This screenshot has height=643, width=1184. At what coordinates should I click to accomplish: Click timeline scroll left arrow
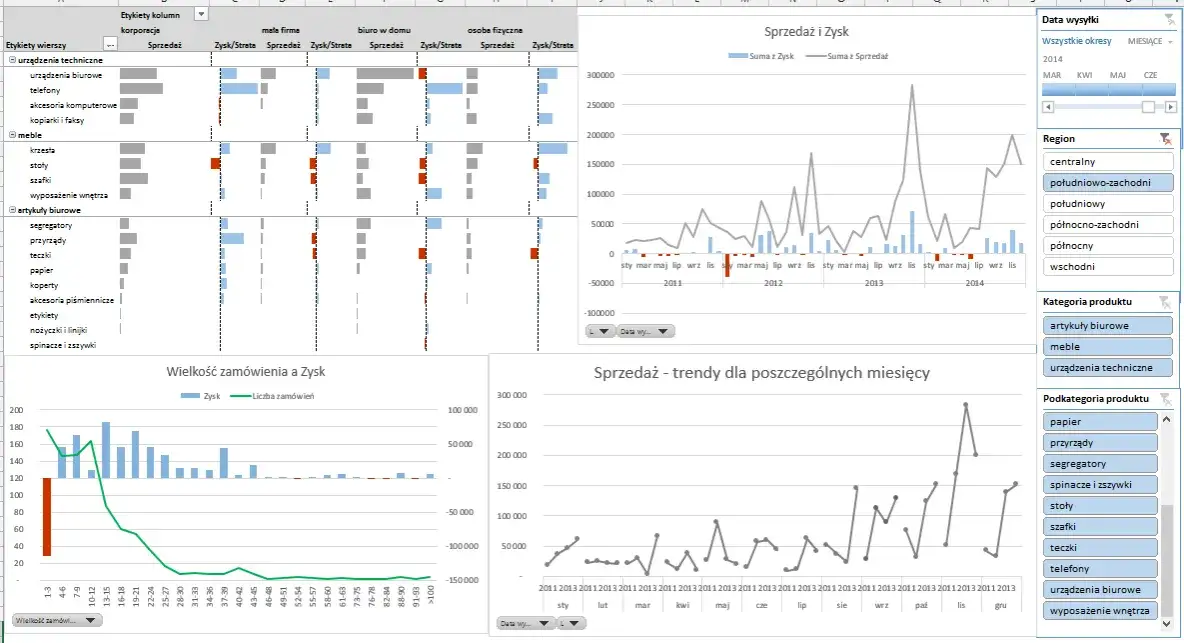pyautogui.click(x=1048, y=107)
